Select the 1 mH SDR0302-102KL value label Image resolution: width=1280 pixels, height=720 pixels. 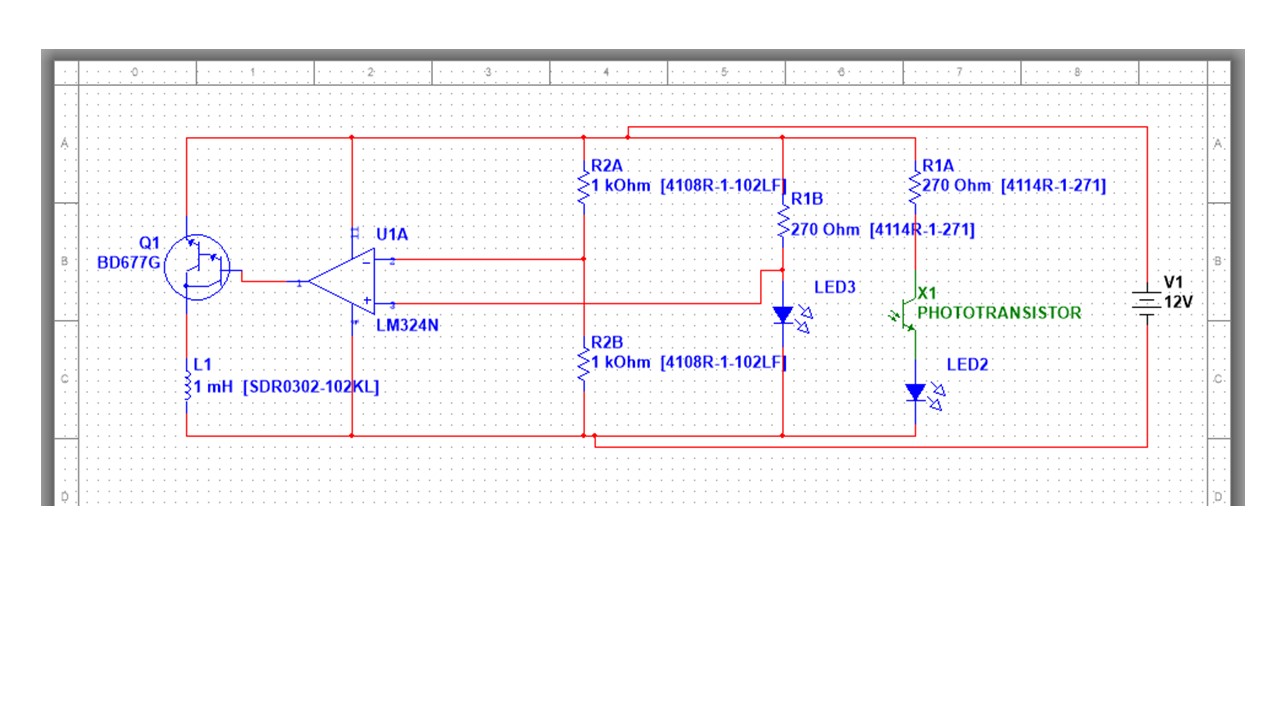click(286, 387)
